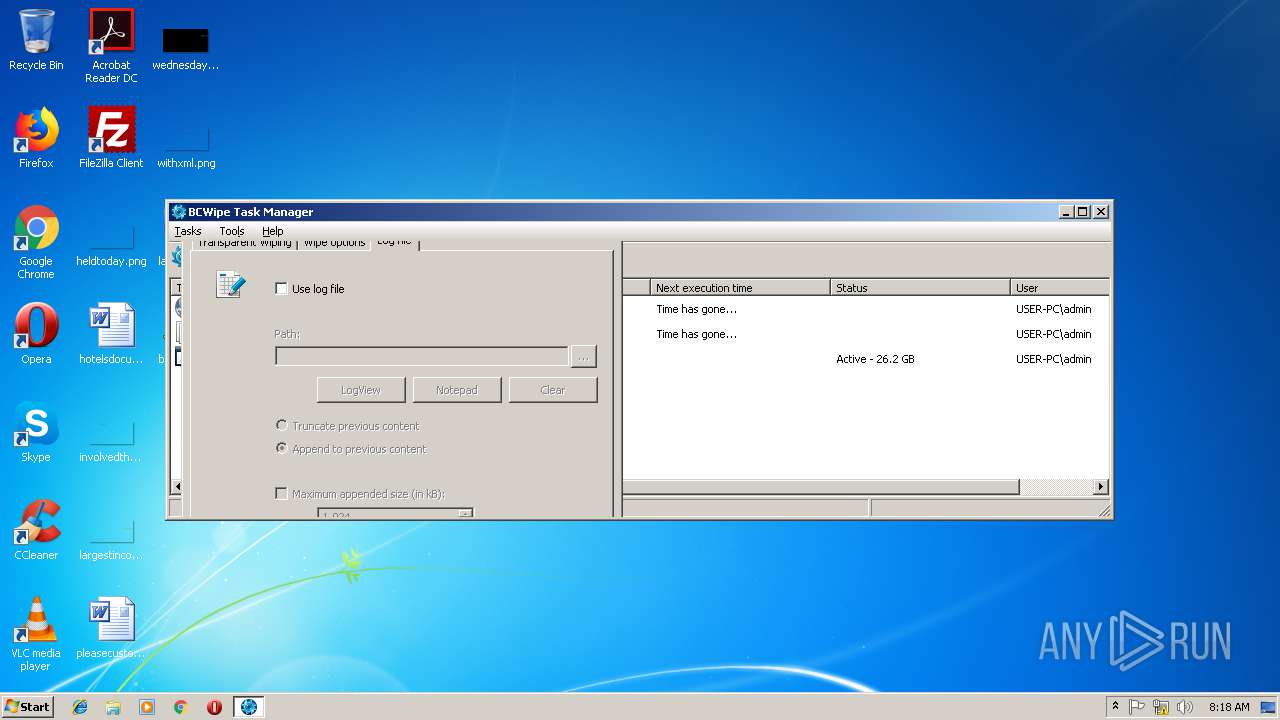Screen dimensions: 1280x720
Task: Select Truncate previous content radio button
Action: click(x=281, y=425)
